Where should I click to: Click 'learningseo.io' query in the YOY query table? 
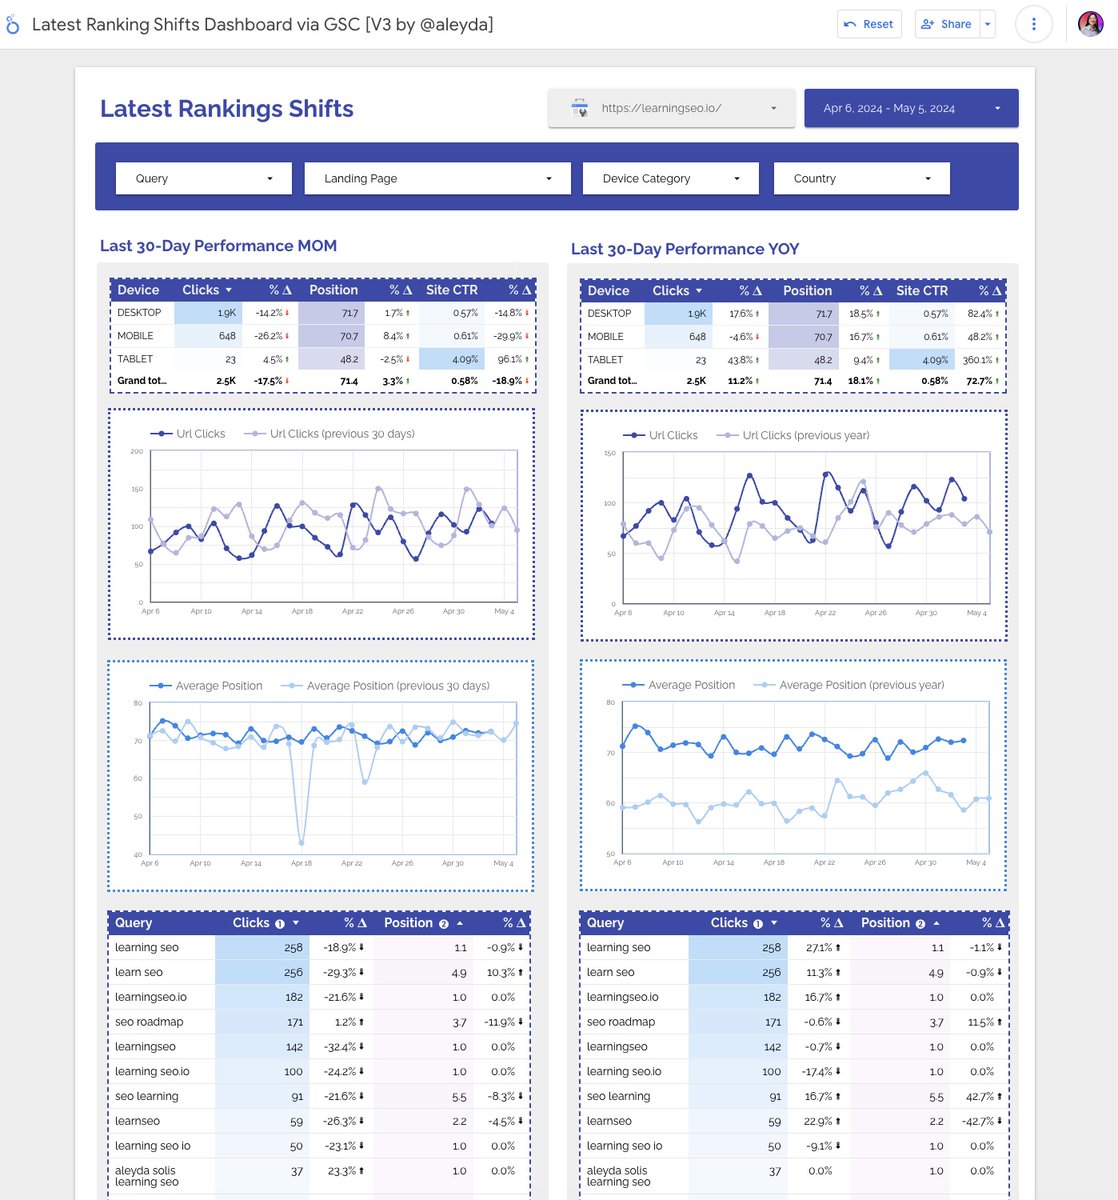point(623,997)
